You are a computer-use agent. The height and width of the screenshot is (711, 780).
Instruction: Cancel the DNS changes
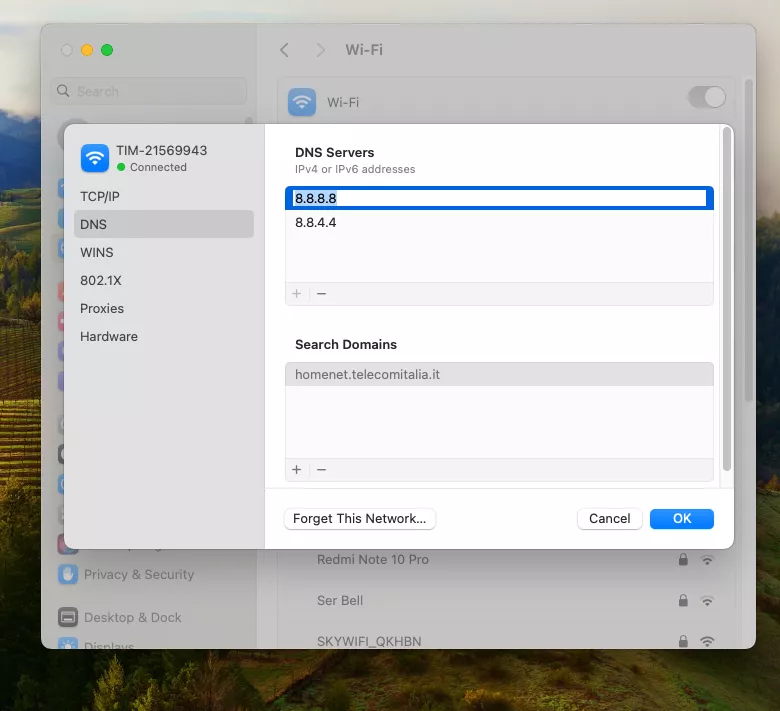click(x=609, y=519)
